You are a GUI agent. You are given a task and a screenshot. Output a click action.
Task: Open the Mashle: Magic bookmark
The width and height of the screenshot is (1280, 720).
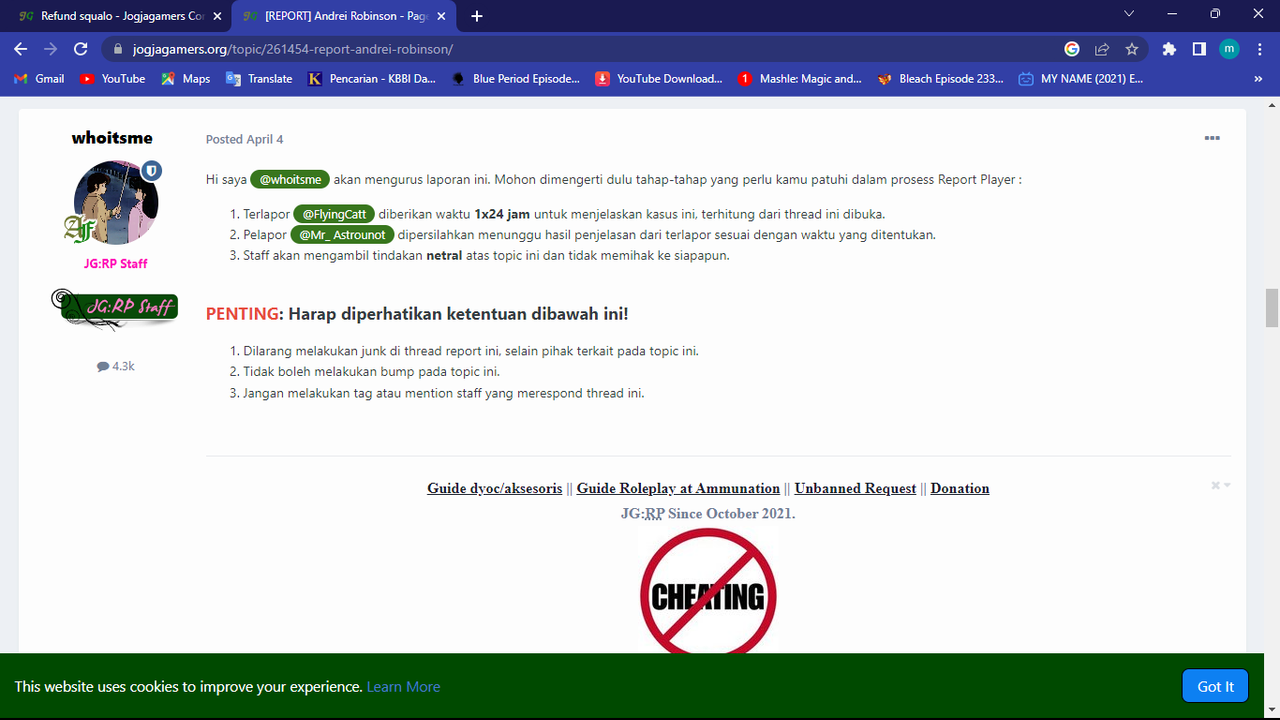coord(801,78)
